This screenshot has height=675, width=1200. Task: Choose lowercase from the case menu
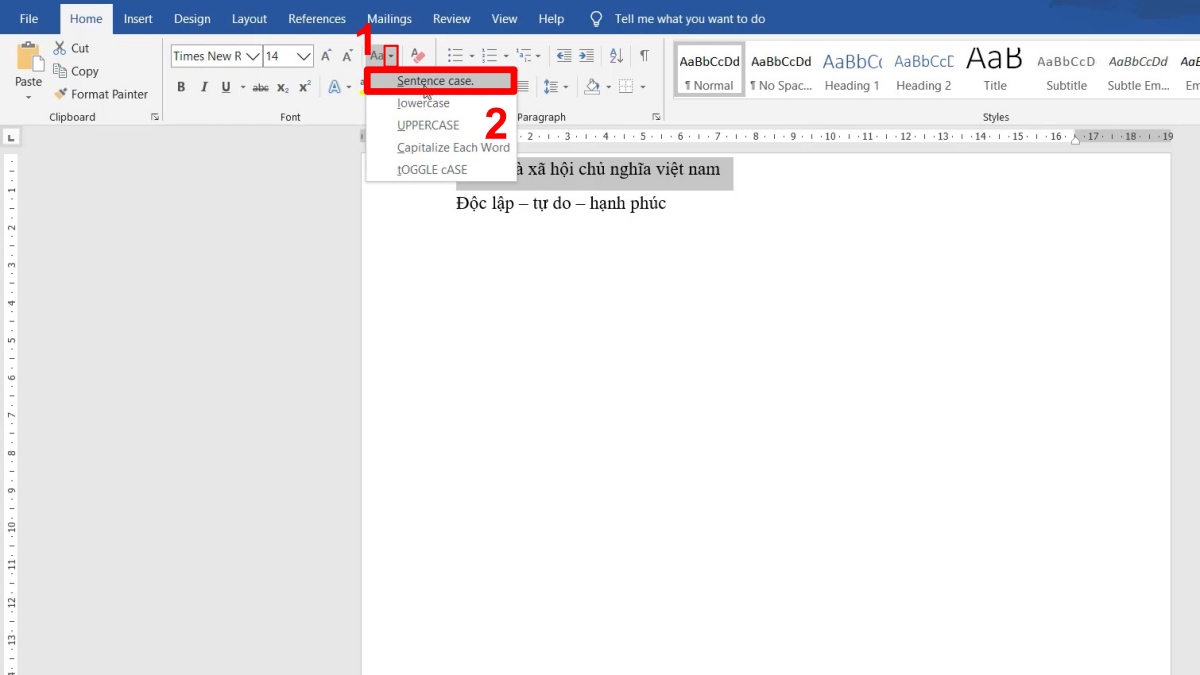tap(441, 103)
